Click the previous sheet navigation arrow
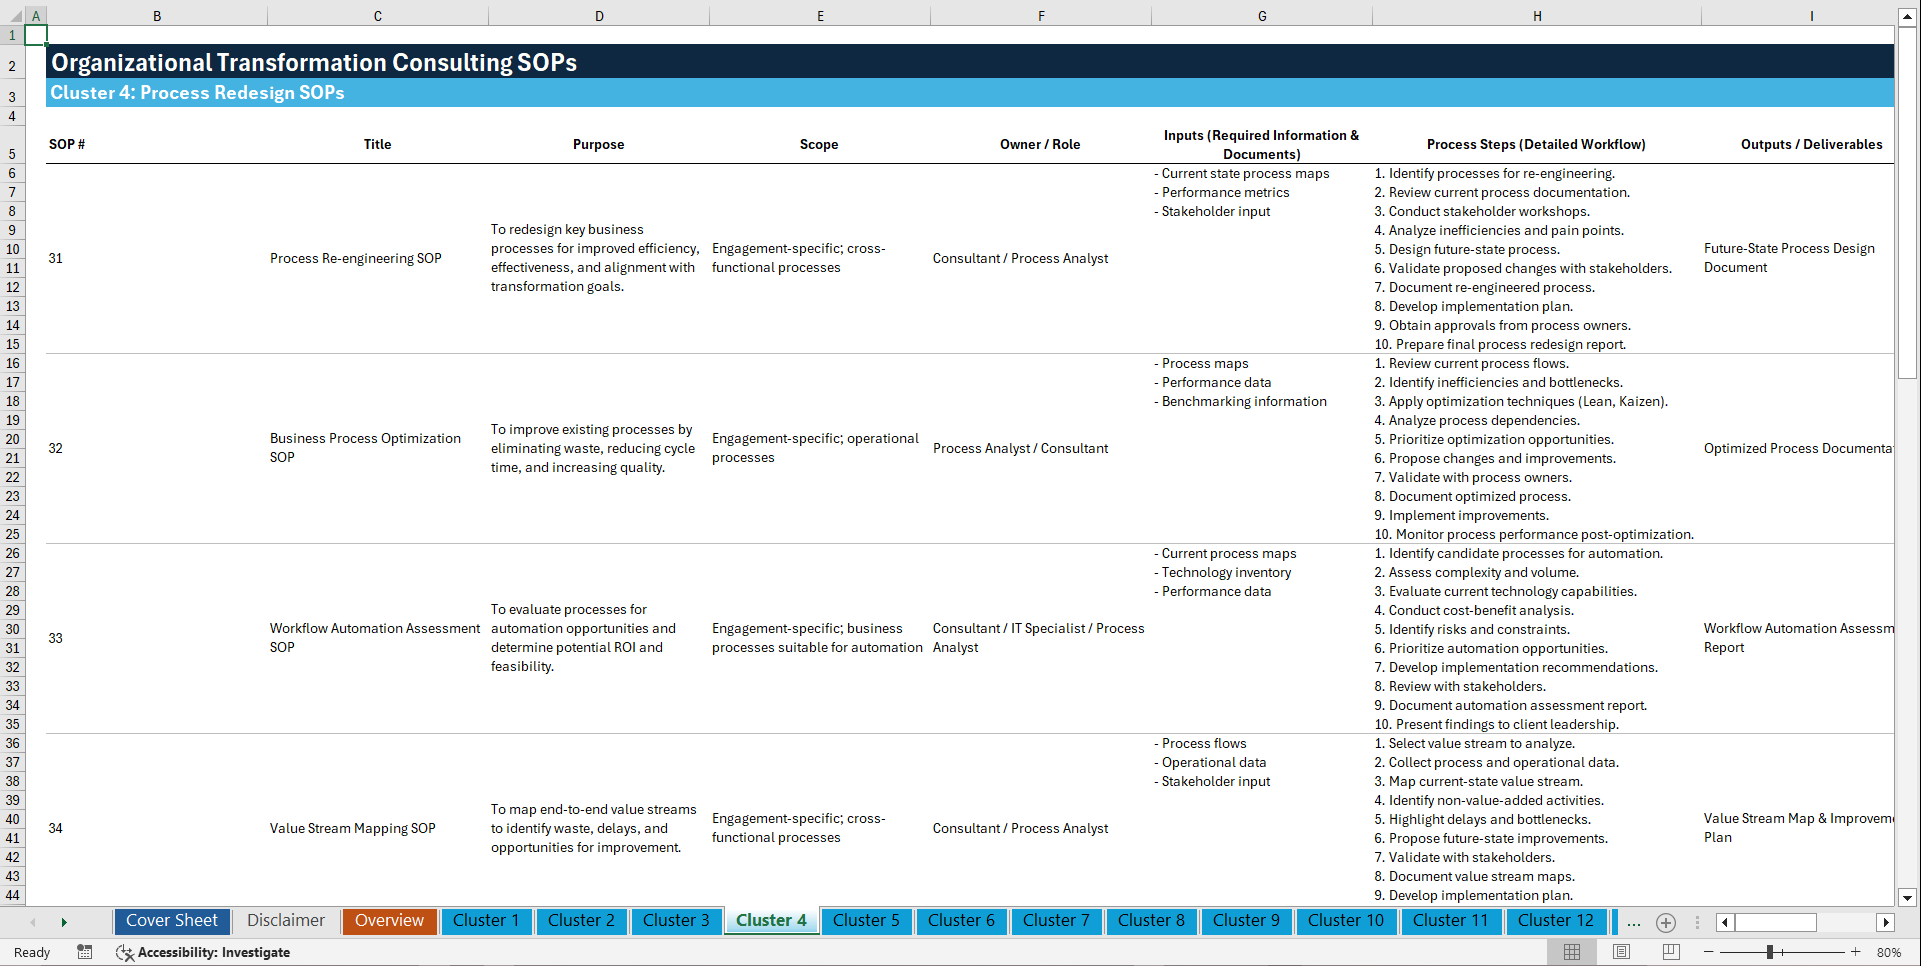1921x966 pixels. click(x=33, y=922)
